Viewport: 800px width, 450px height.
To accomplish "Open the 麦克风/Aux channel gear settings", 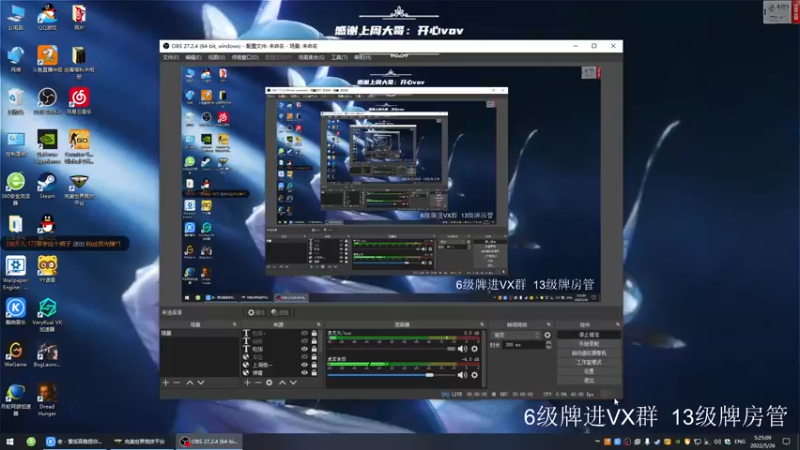I will coord(474,349).
